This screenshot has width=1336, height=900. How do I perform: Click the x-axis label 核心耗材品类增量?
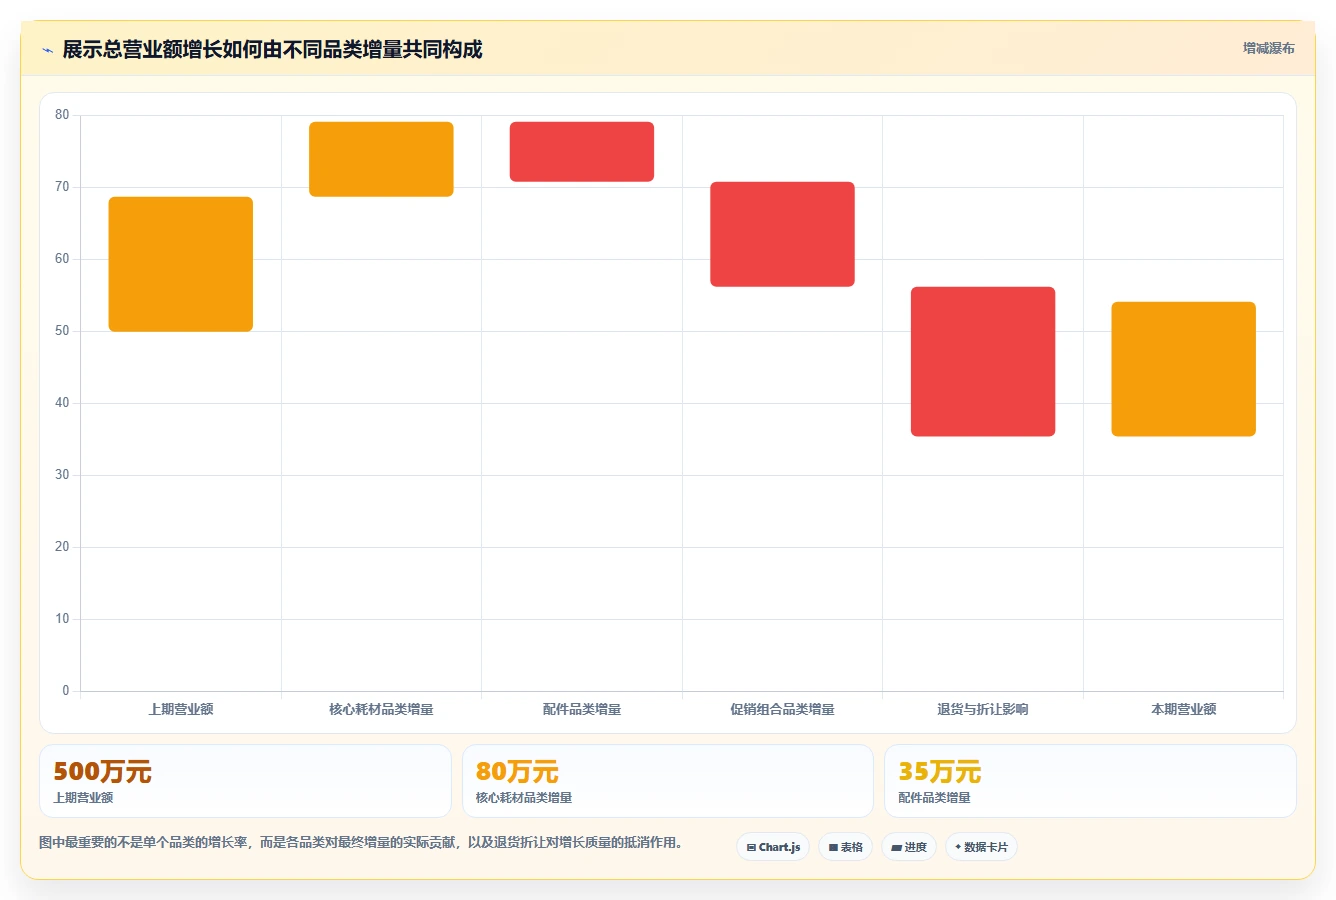[381, 709]
